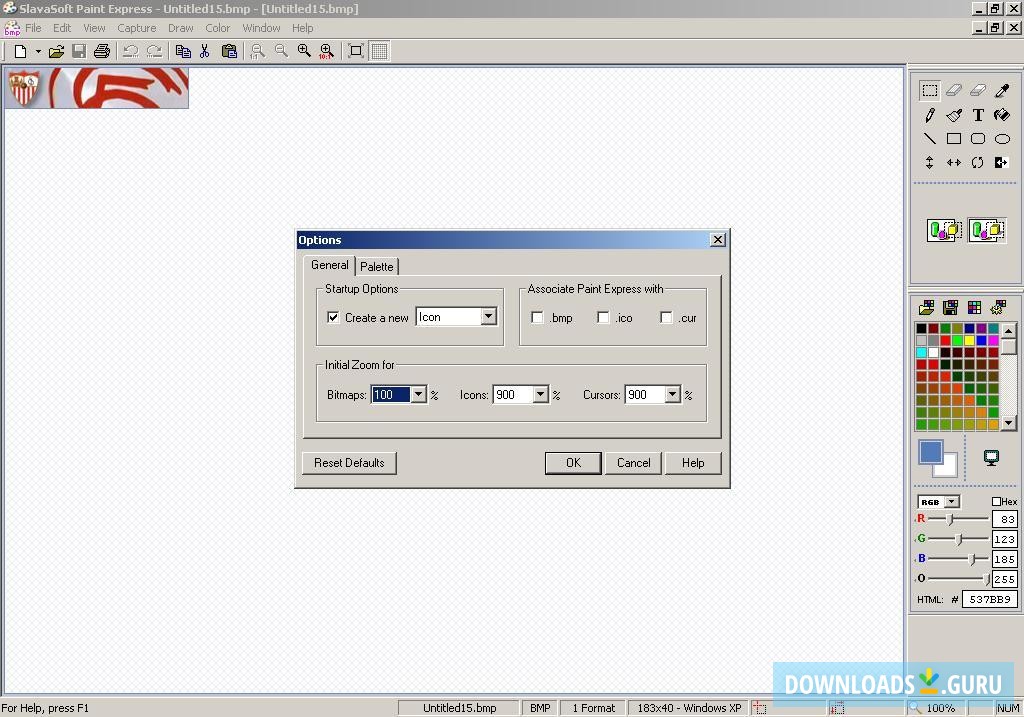
Task: Click the Zoom 1:1 icon
Action: coord(258,51)
